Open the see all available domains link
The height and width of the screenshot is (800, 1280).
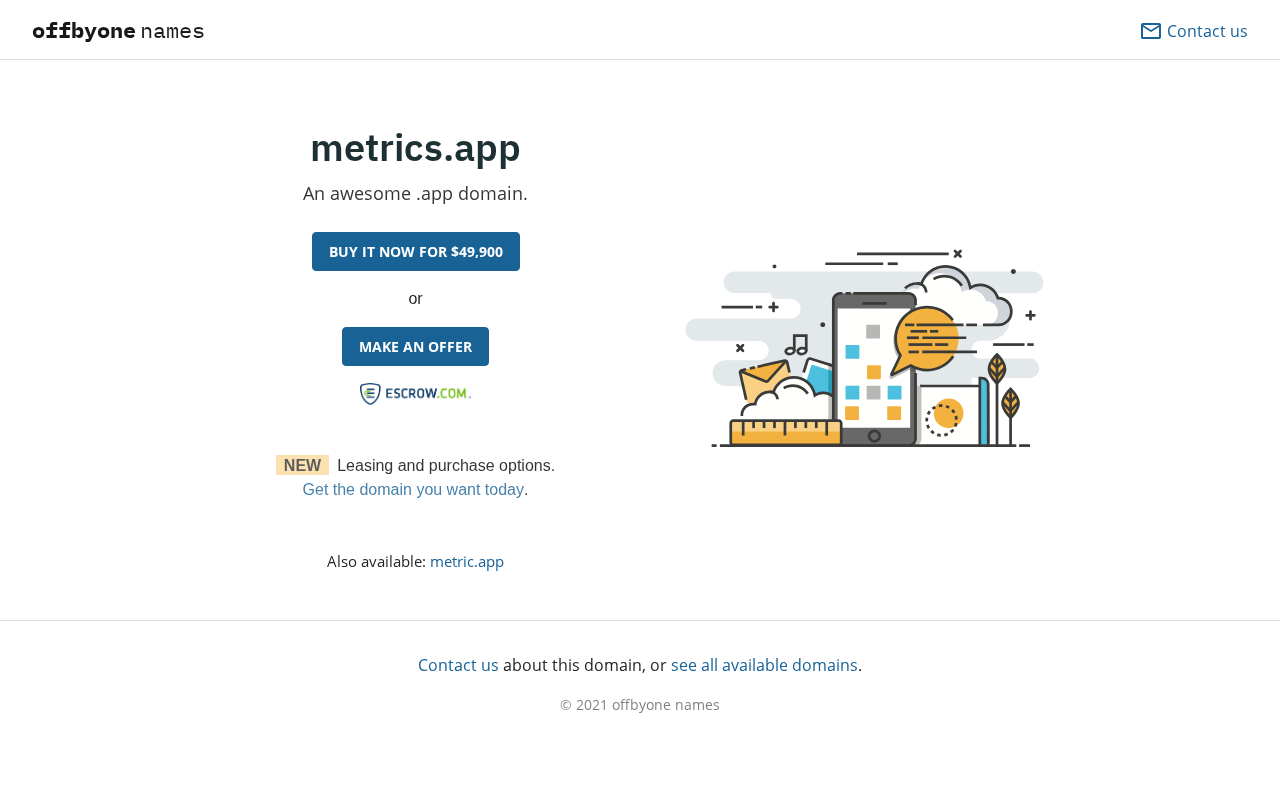764,665
